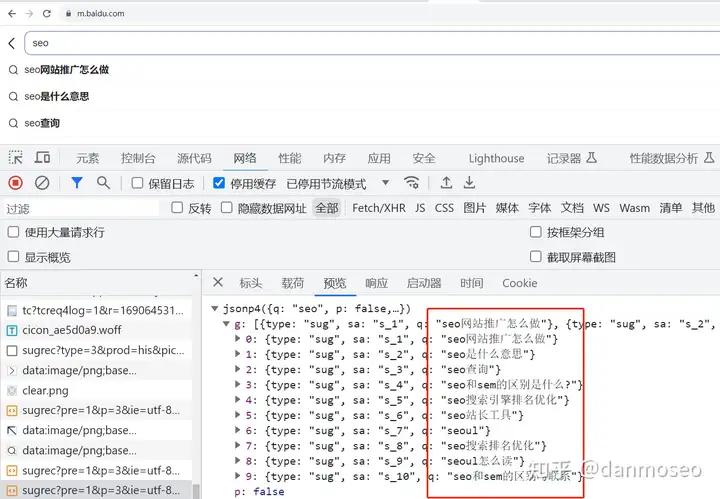This screenshot has width=720, height=499.
Task: Open the 载荷 detail tab
Action: [292, 283]
